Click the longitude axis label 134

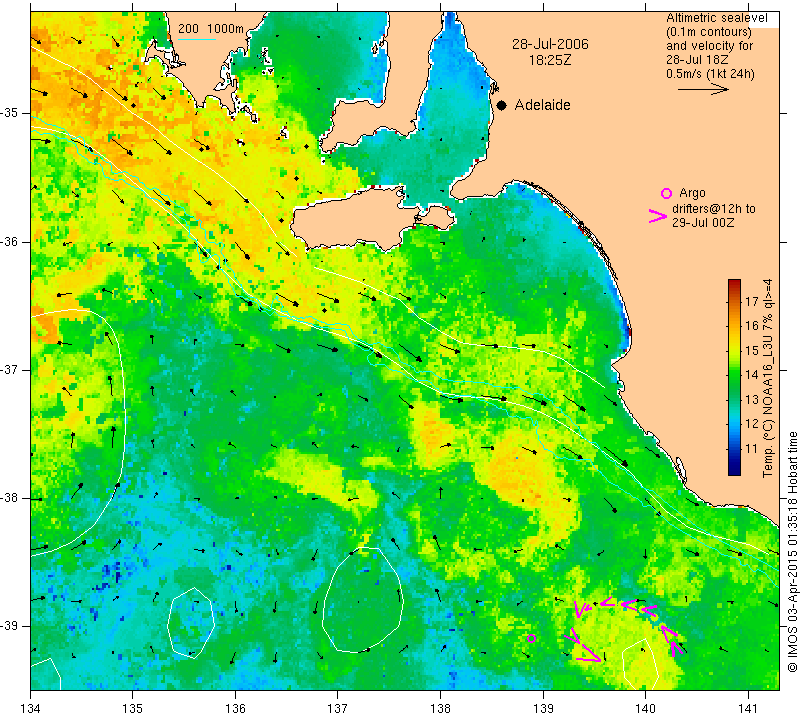point(31,709)
